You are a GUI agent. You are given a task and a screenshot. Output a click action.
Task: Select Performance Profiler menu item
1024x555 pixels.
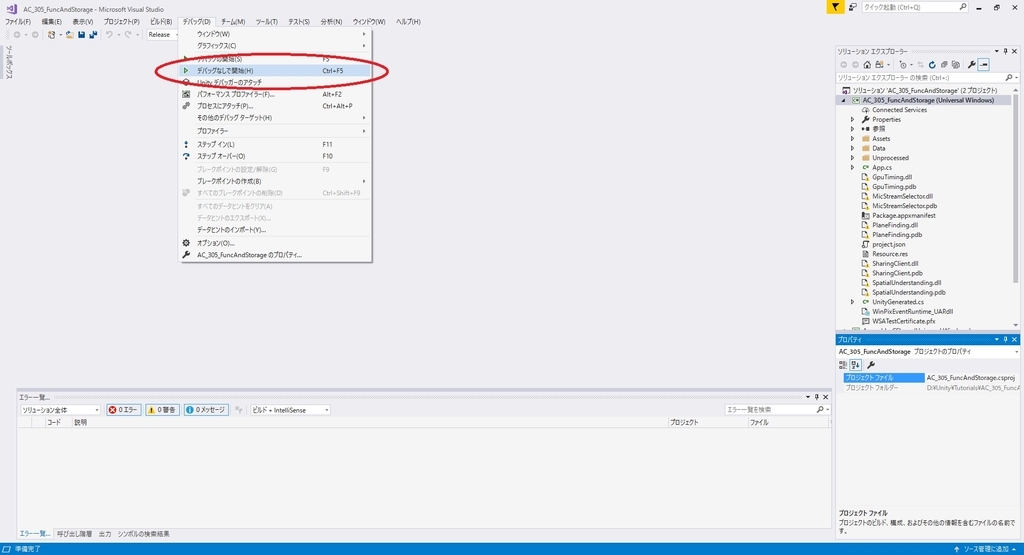tap(275, 94)
